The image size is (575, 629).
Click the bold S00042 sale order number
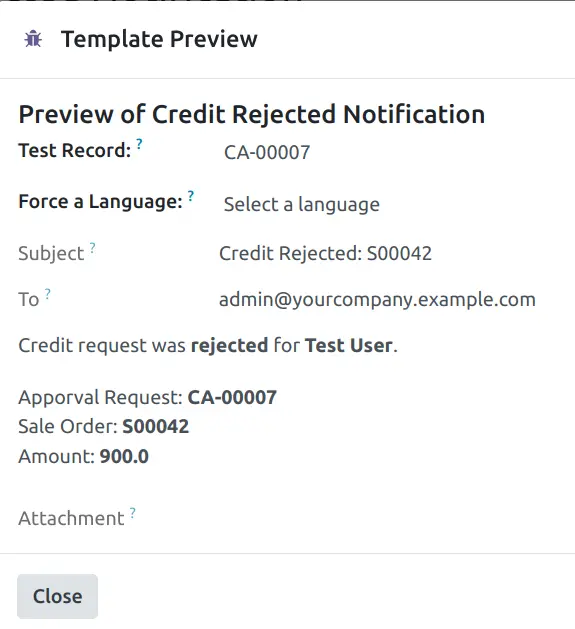(x=155, y=426)
